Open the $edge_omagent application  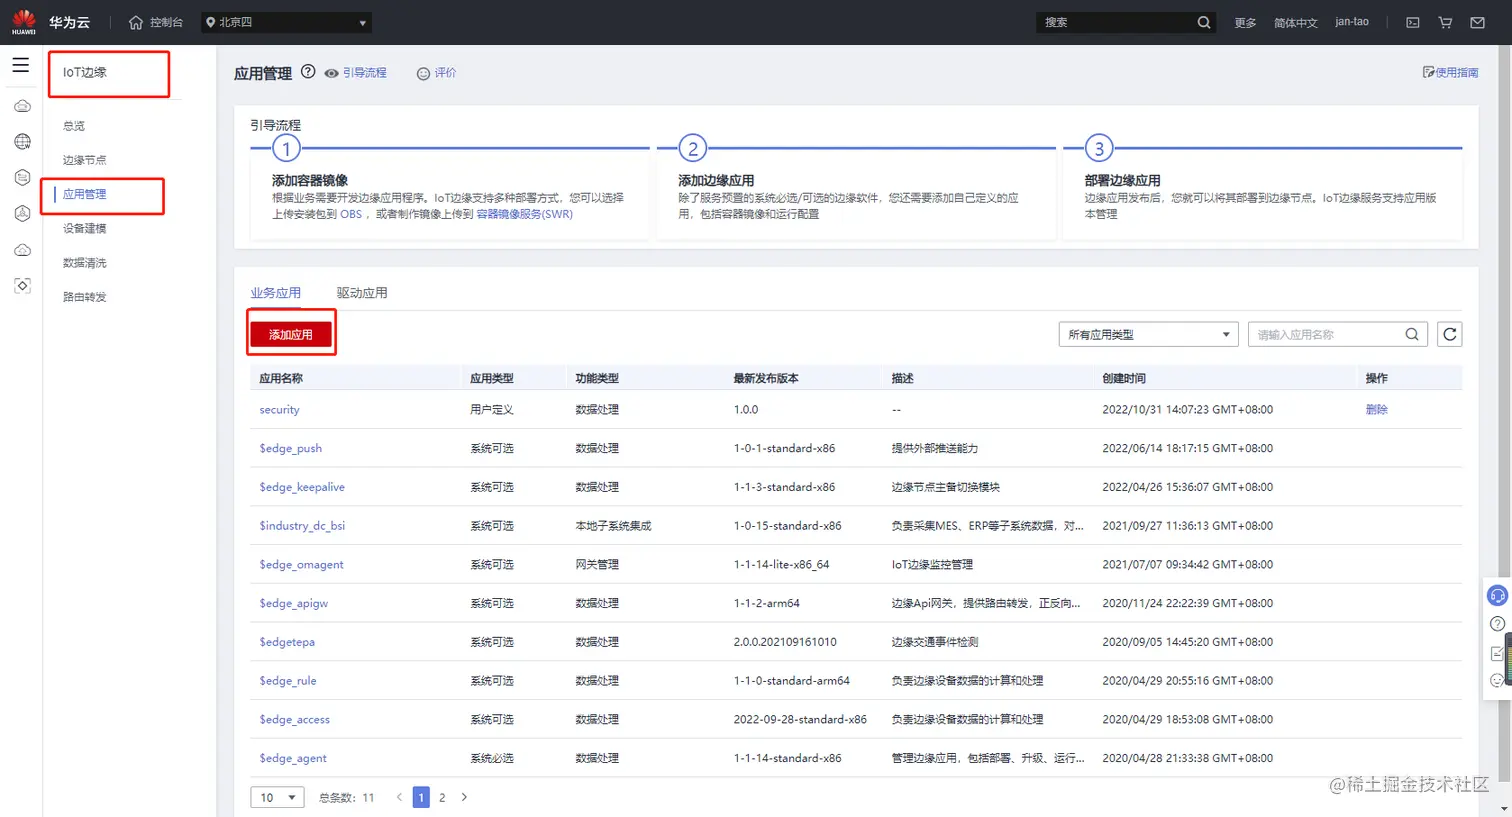pyautogui.click(x=301, y=565)
